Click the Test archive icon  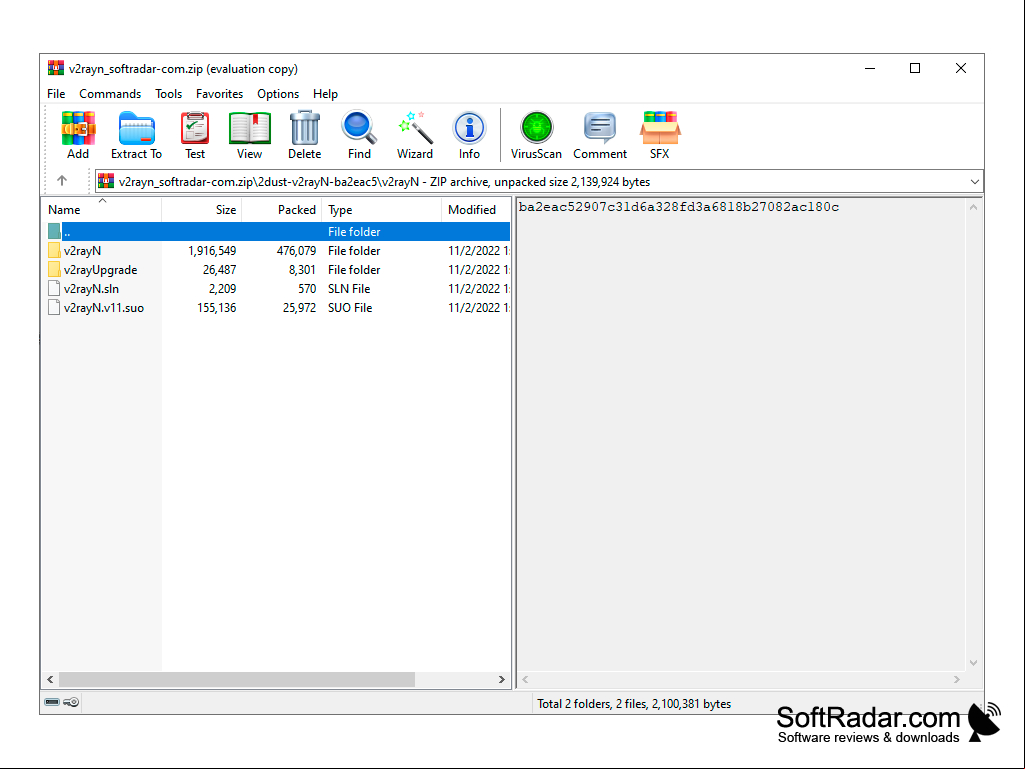coord(195,128)
